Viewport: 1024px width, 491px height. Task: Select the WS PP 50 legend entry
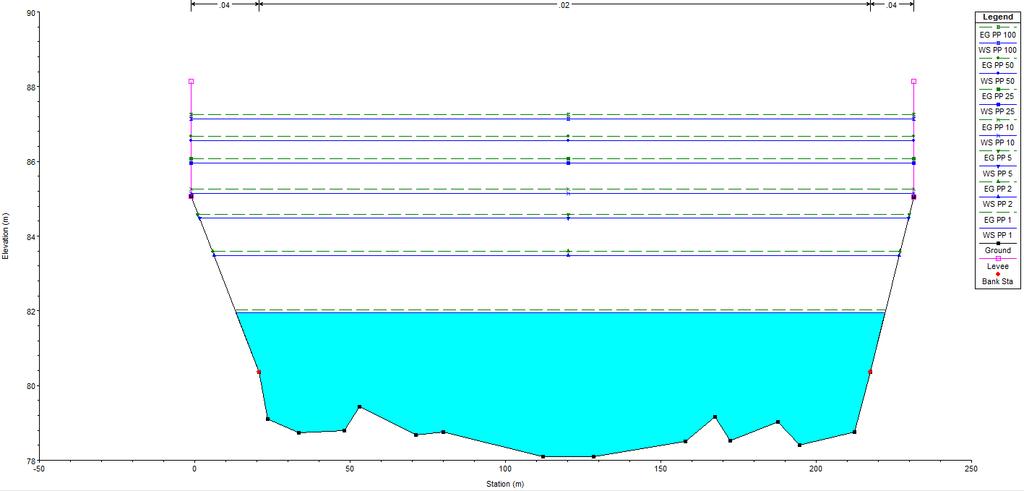coord(997,81)
